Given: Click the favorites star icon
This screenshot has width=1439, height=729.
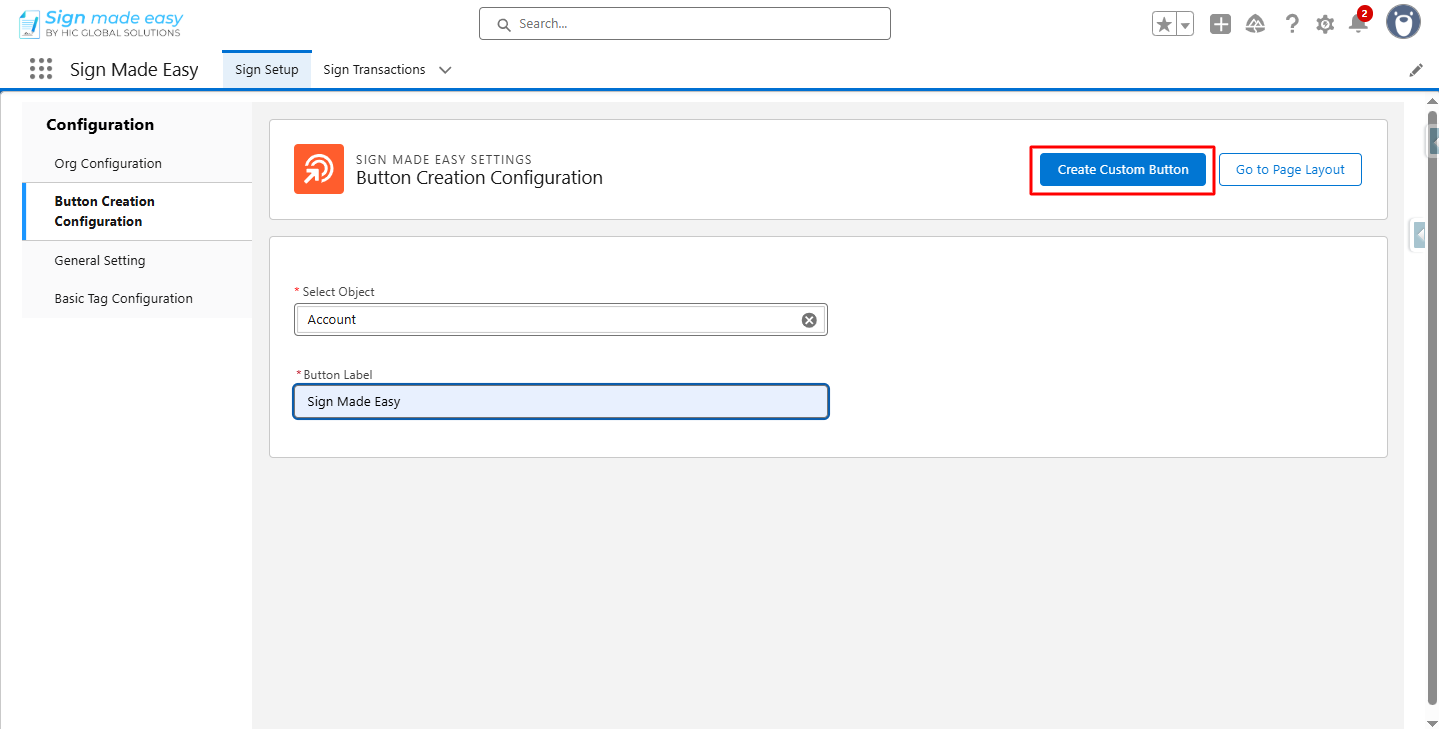Looking at the screenshot, I should pyautogui.click(x=1163, y=24).
